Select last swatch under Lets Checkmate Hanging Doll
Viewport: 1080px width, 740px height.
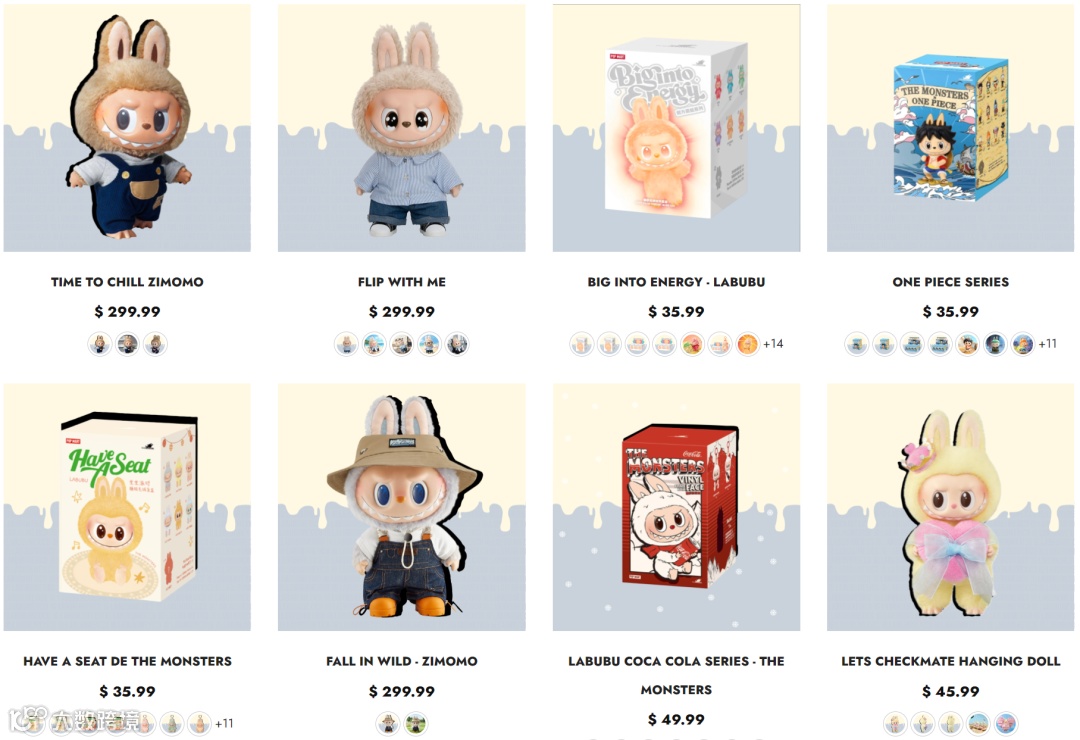pyautogui.click(x=1006, y=723)
